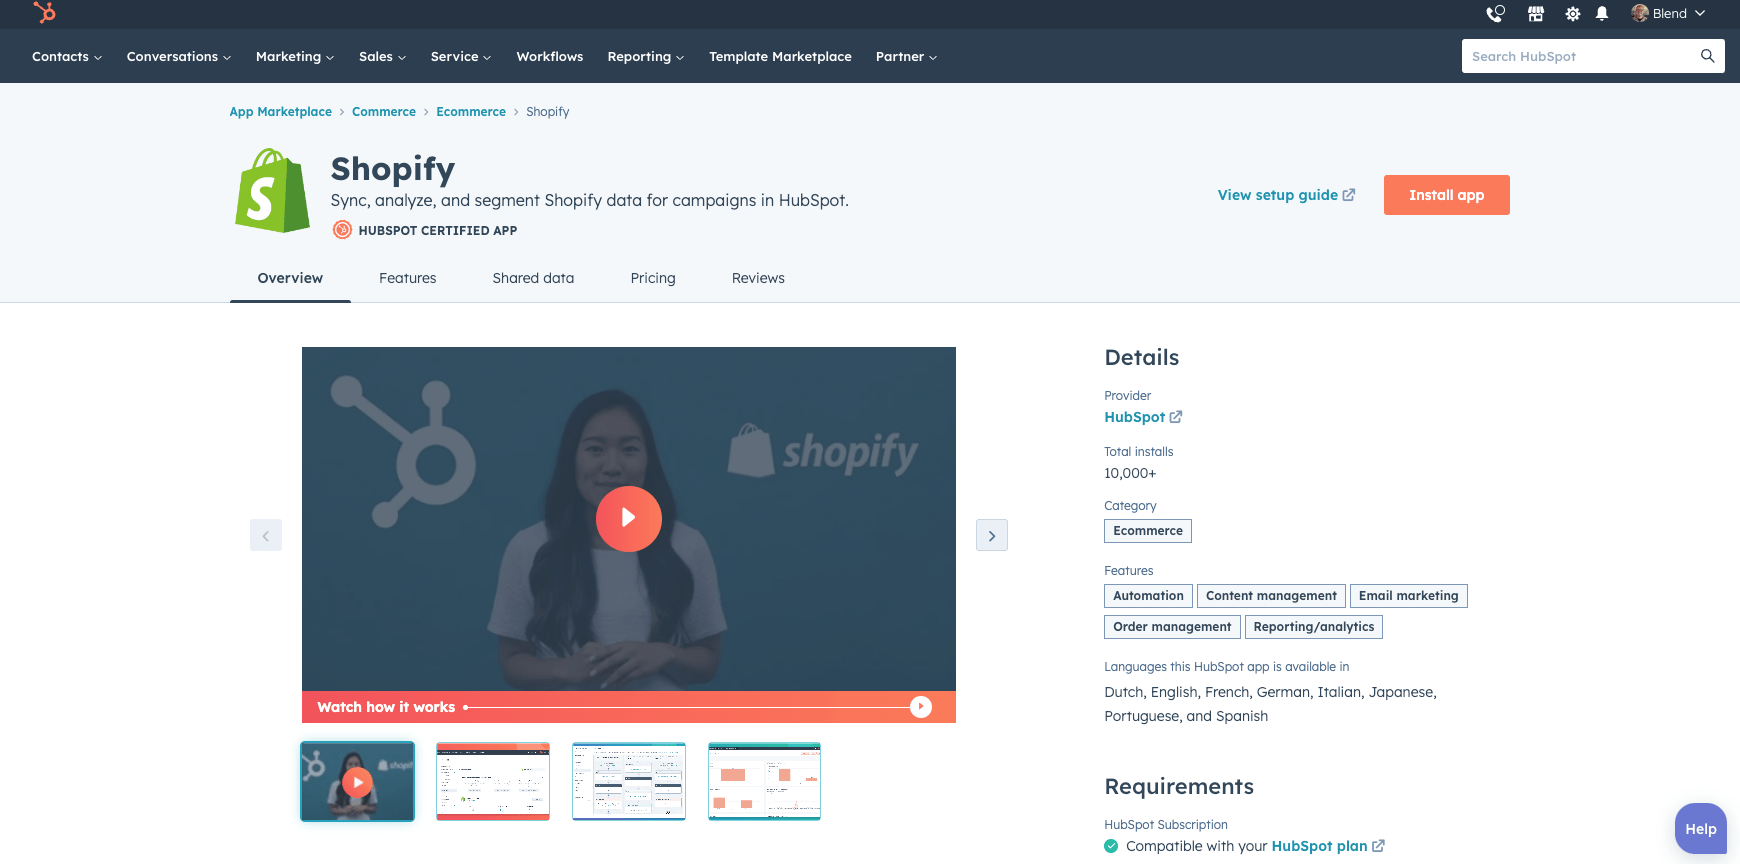Click the HubSpot sprocket logo
The image size is (1740, 864).
click(44, 13)
